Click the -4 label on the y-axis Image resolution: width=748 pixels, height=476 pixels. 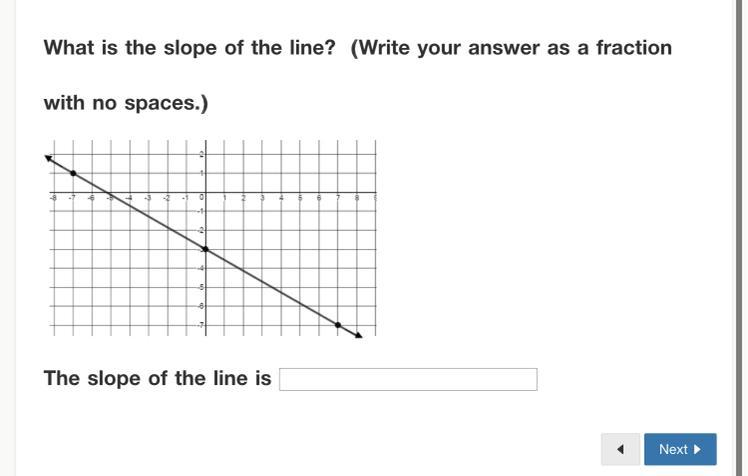(x=200, y=268)
